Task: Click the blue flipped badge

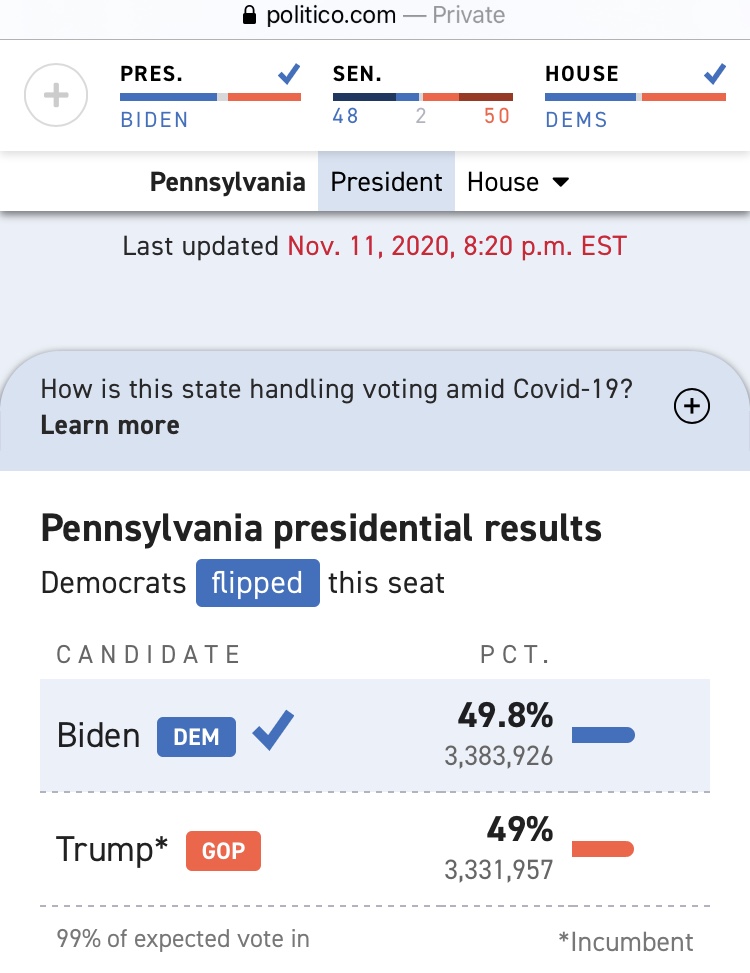Action: pos(257,583)
